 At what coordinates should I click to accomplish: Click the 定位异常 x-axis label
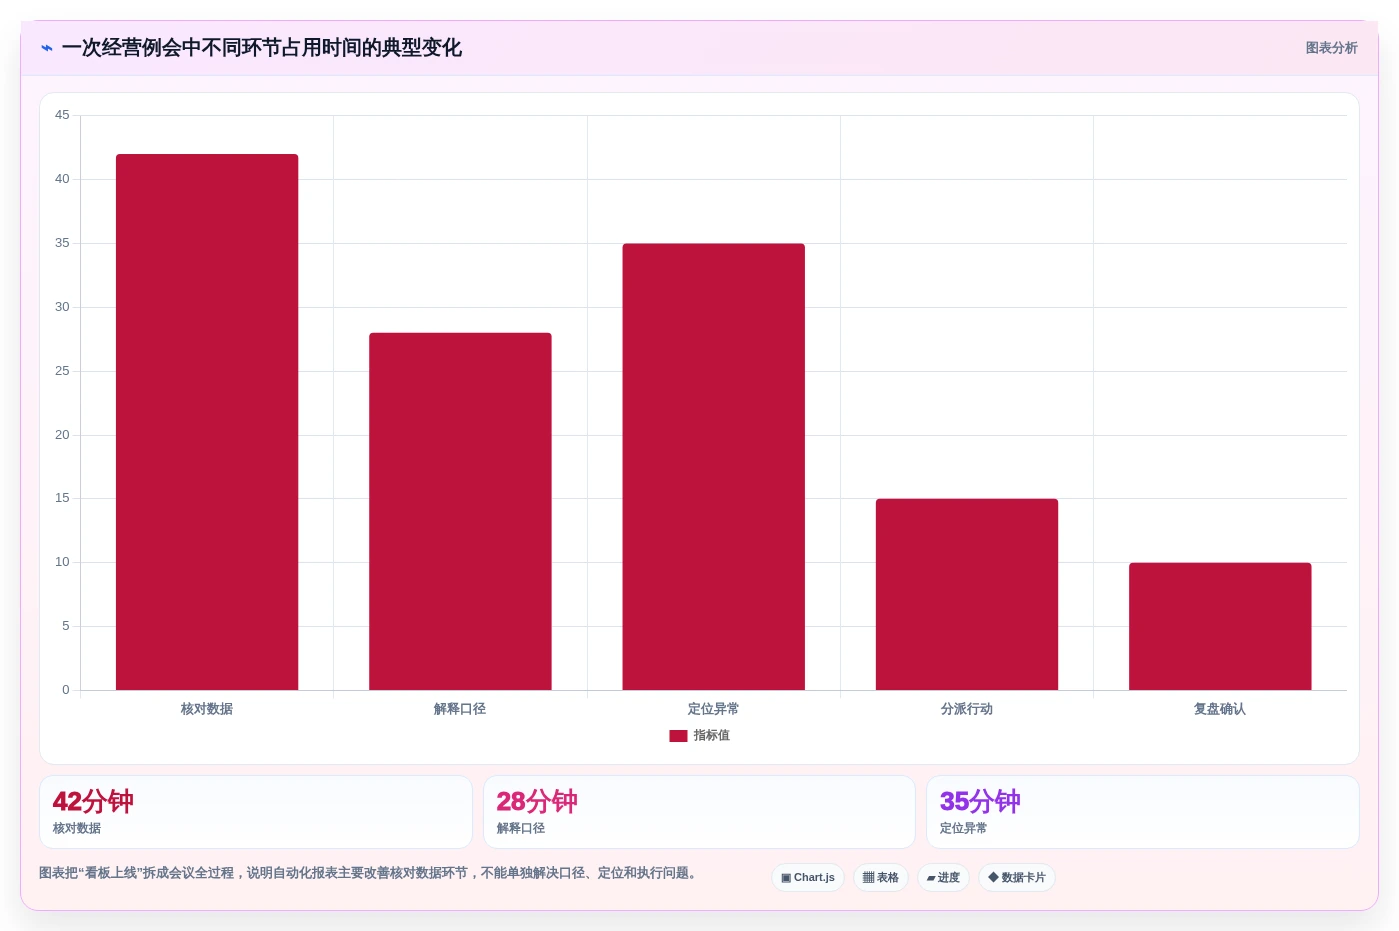[714, 709]
